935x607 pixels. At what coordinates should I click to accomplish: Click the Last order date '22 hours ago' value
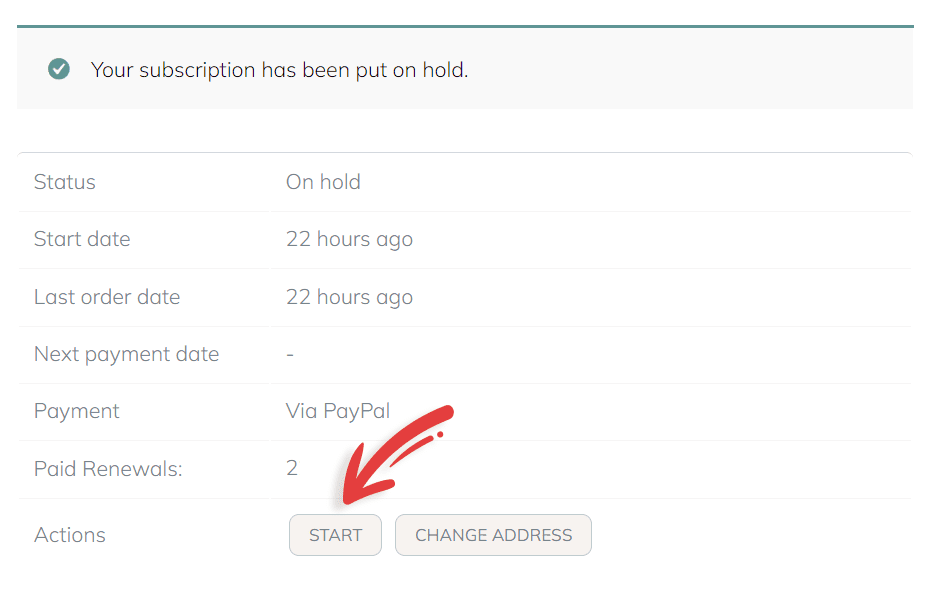(x=349, y=297)
